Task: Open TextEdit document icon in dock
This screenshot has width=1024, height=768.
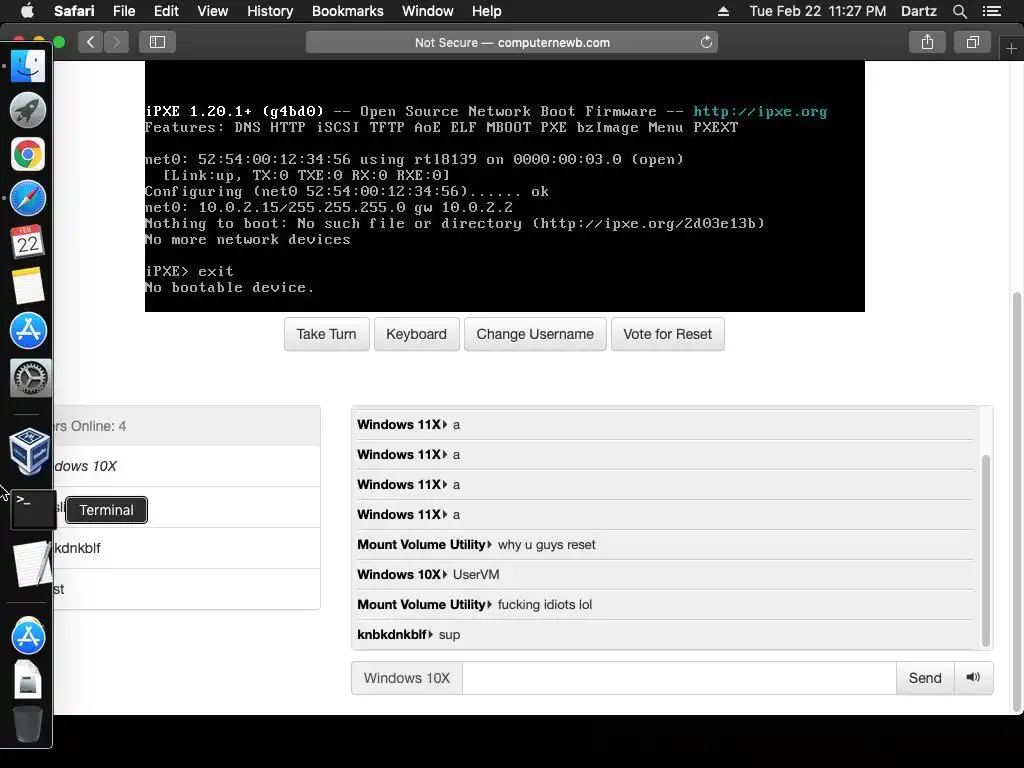Action: click(x=31, y=563)
